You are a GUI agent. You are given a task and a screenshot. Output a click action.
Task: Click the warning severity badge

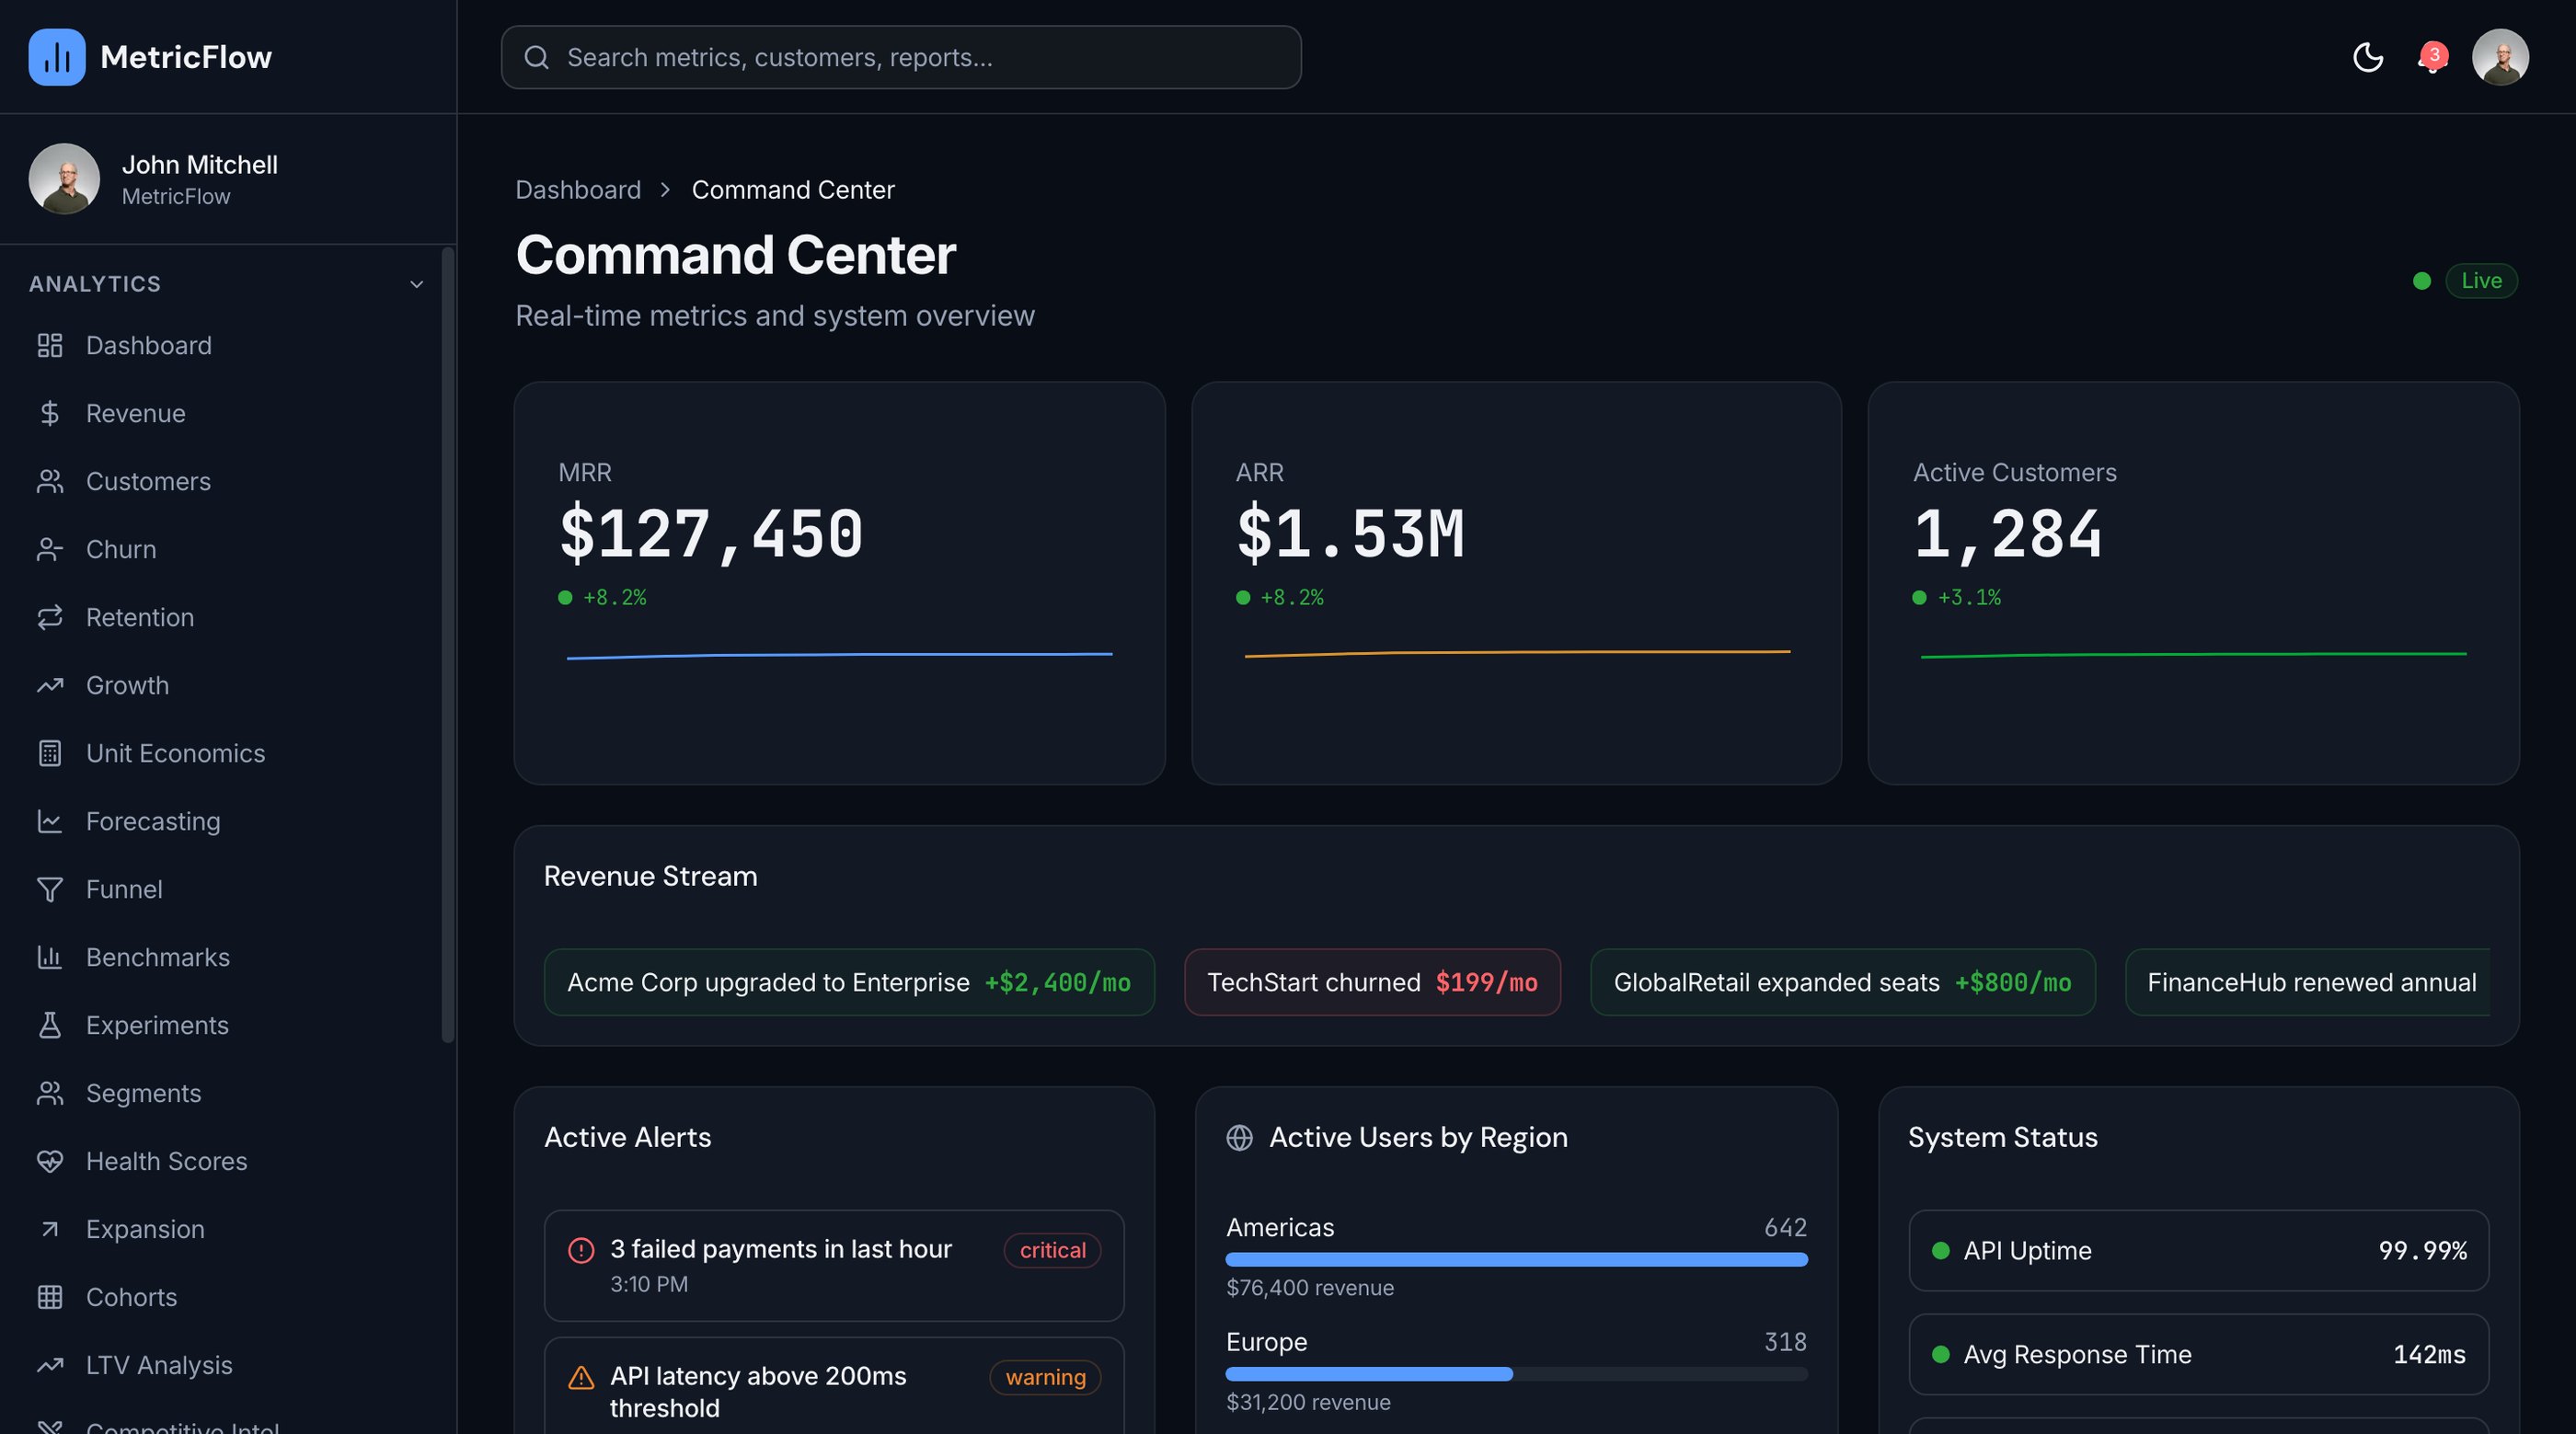tap(1045, 1378)
